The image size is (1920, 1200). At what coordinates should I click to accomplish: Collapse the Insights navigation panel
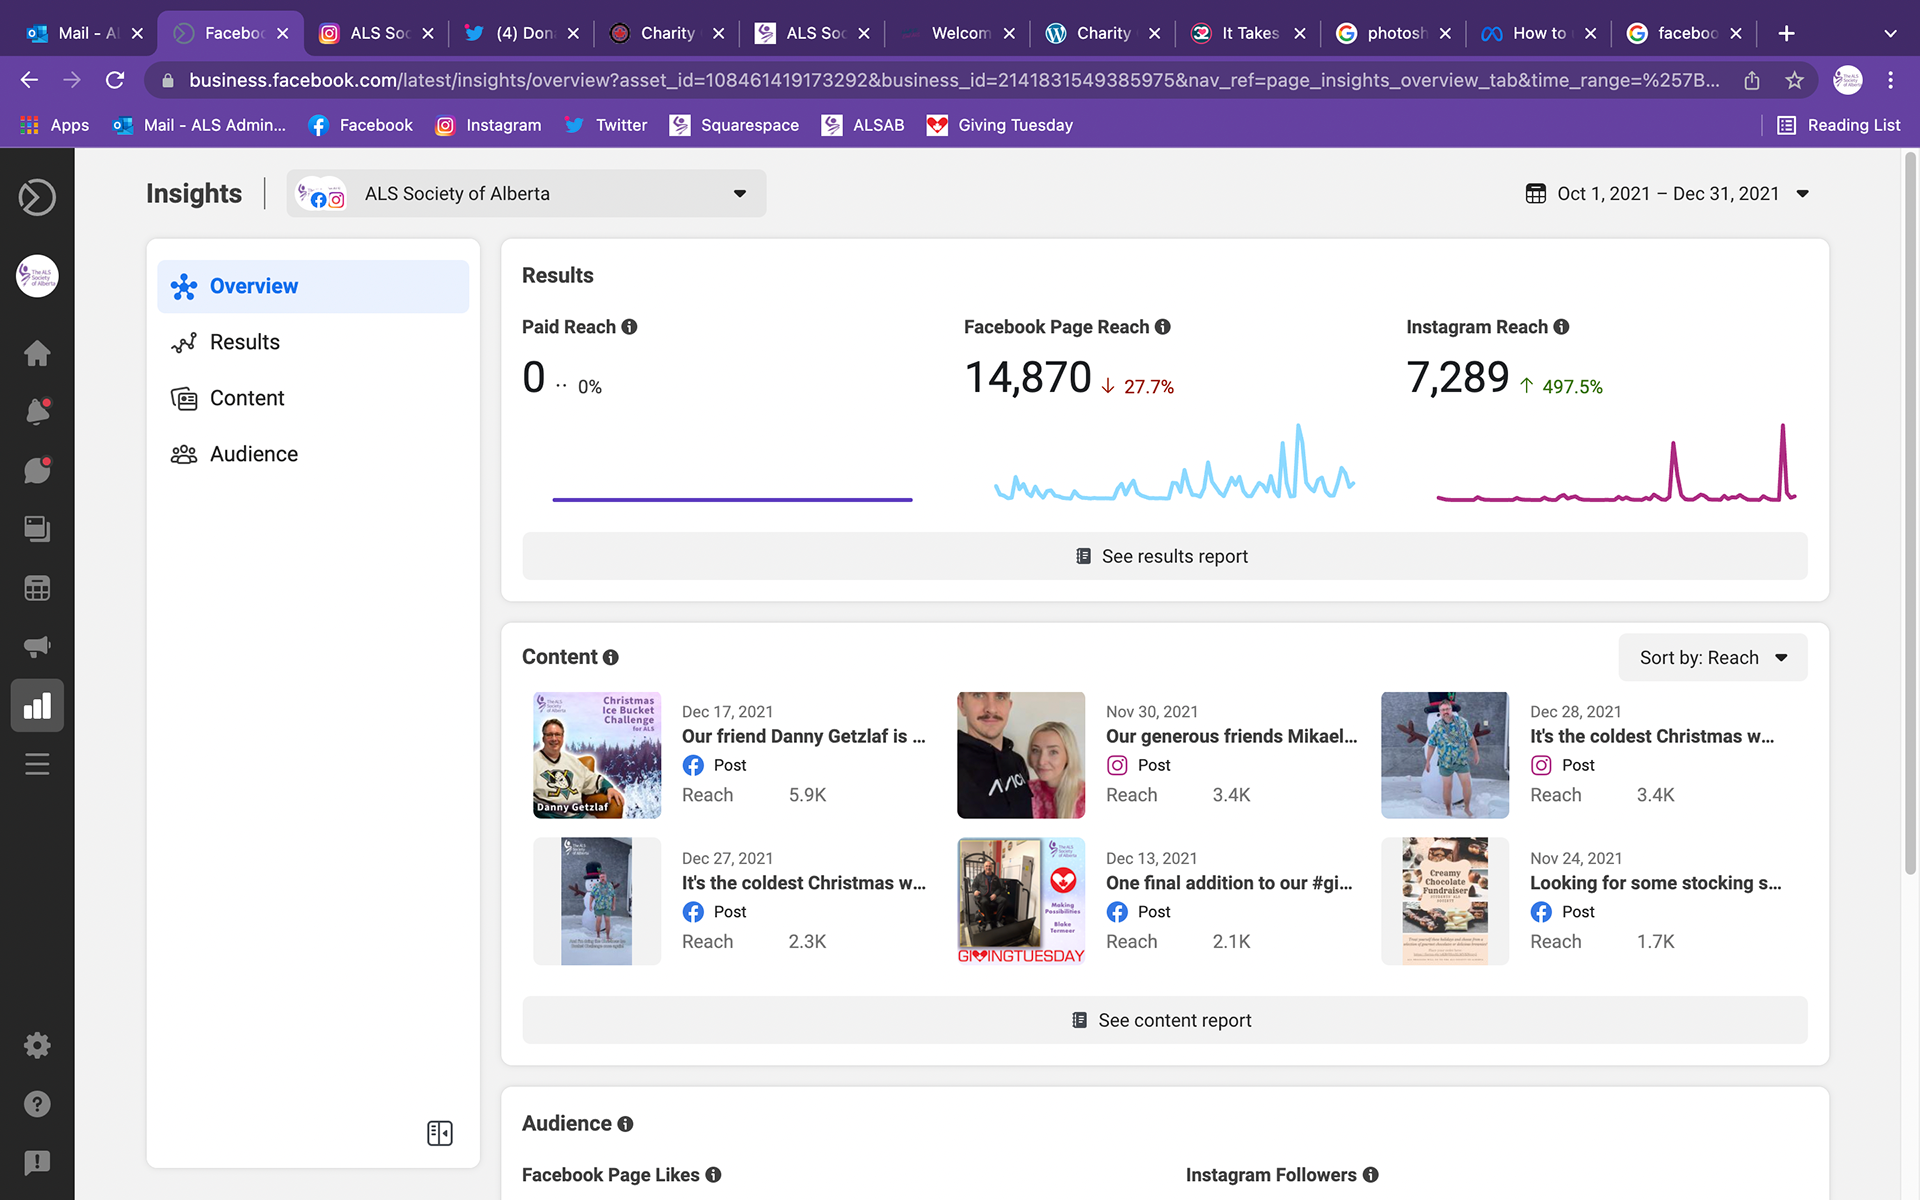pos(439,1133)
